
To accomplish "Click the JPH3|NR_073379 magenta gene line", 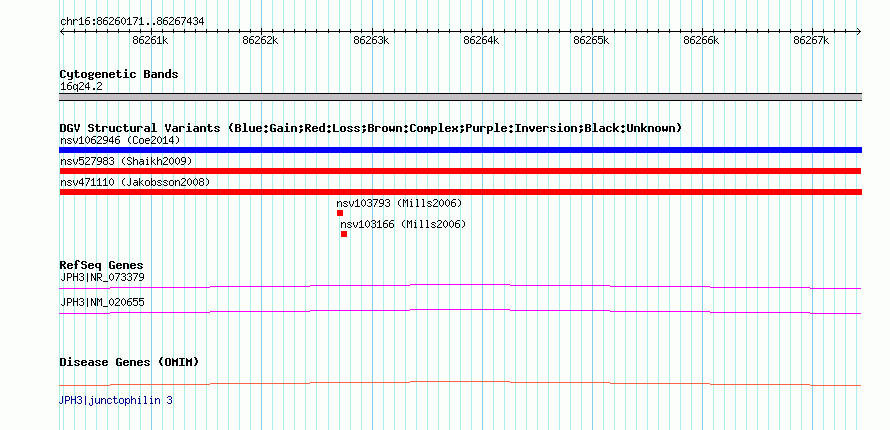I will click(460, 286).
